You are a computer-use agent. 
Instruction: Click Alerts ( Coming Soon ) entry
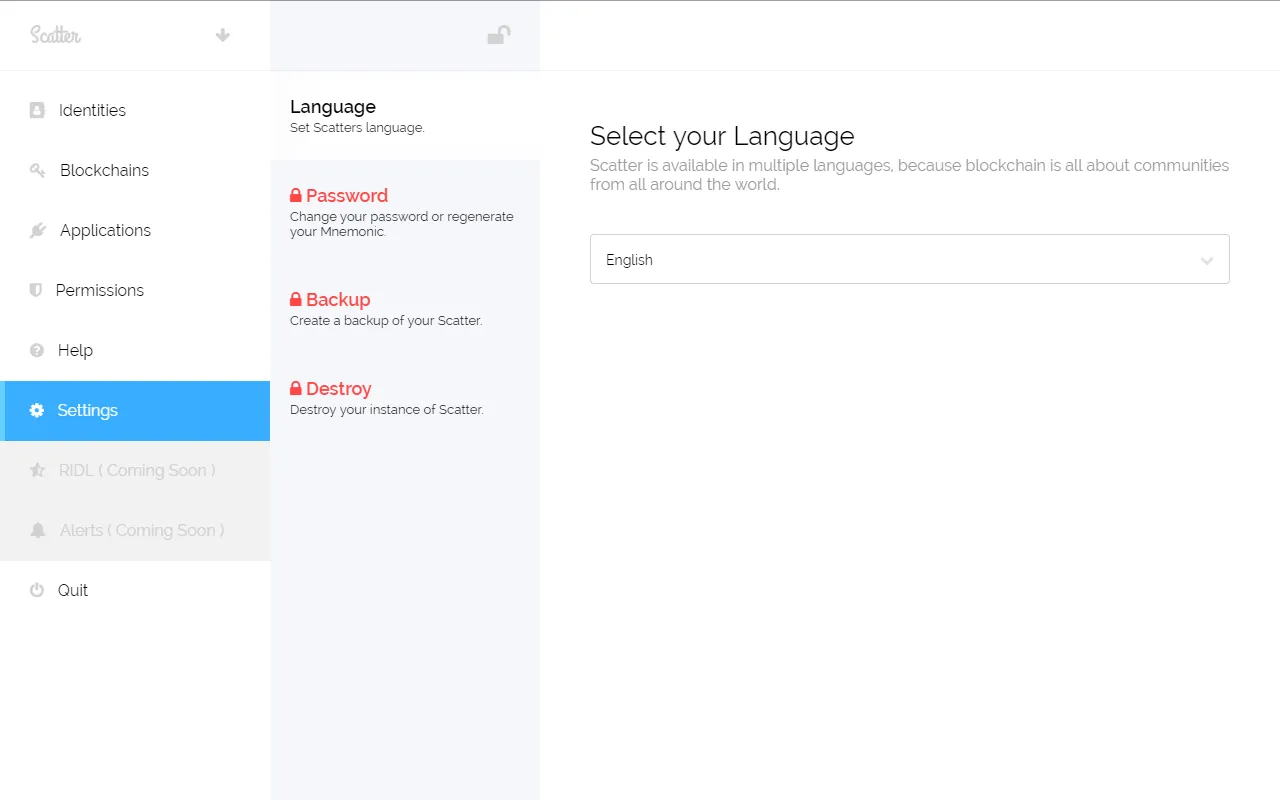(x=135, y=530)
